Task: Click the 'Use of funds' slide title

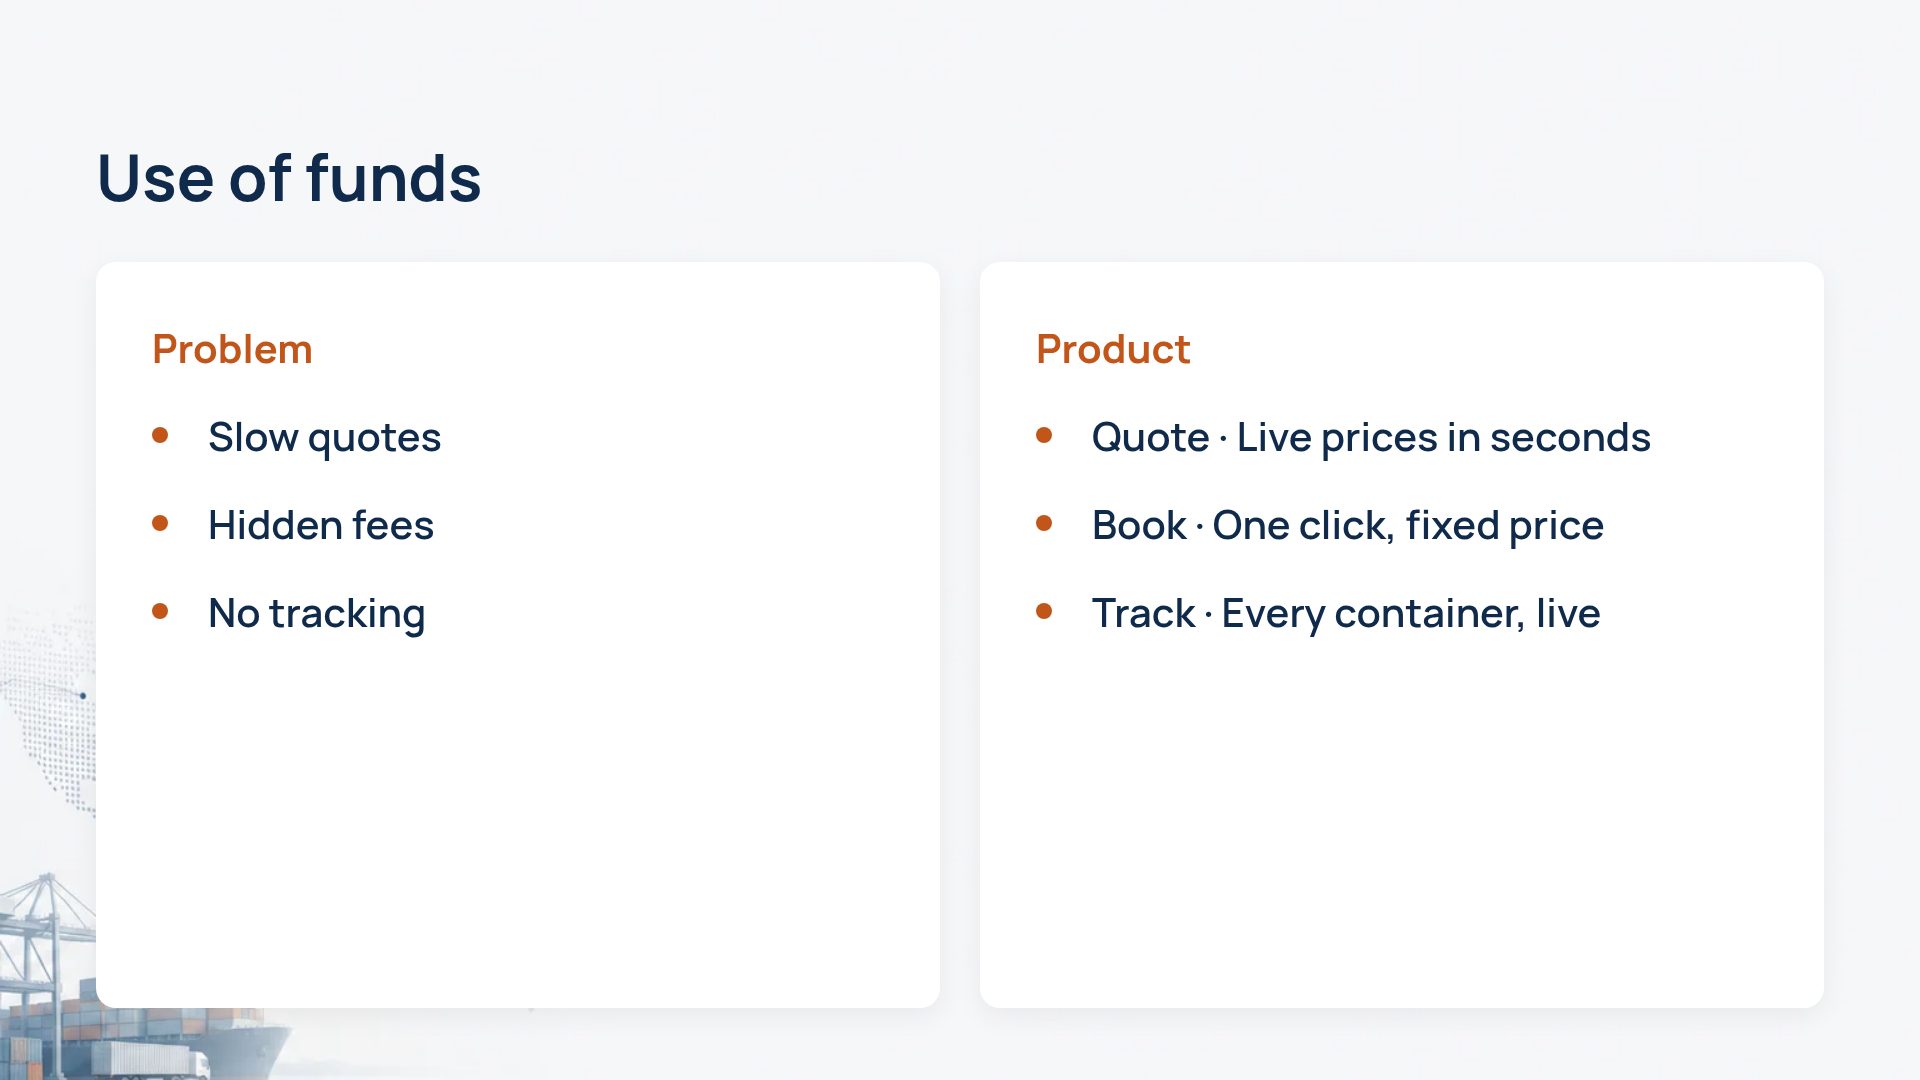Action: [289, 178]
